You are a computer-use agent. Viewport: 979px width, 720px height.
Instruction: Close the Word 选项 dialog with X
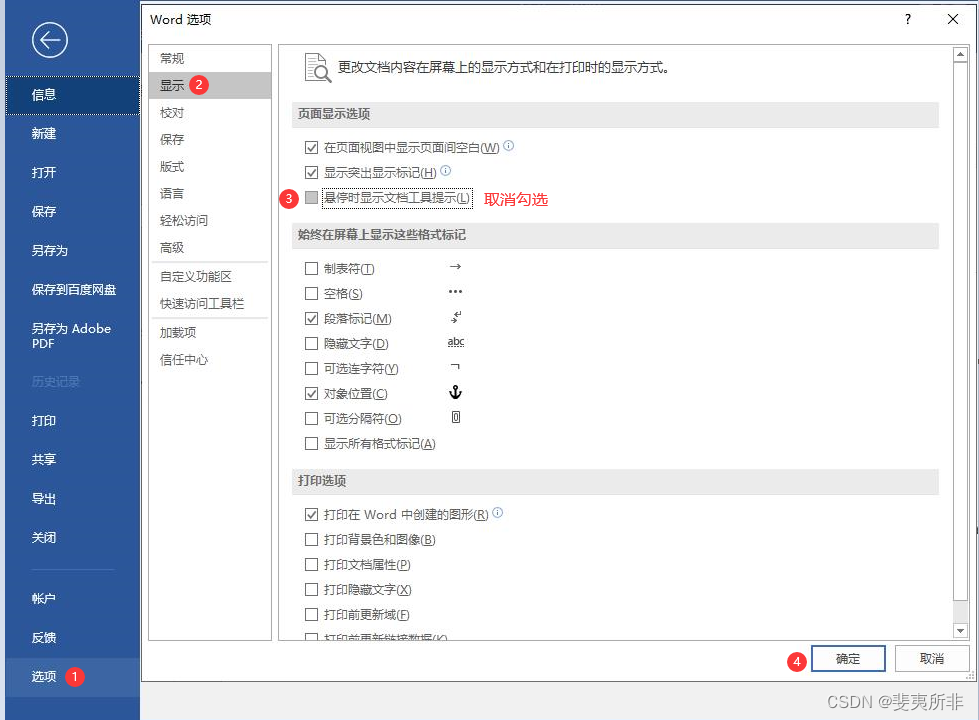953,19
